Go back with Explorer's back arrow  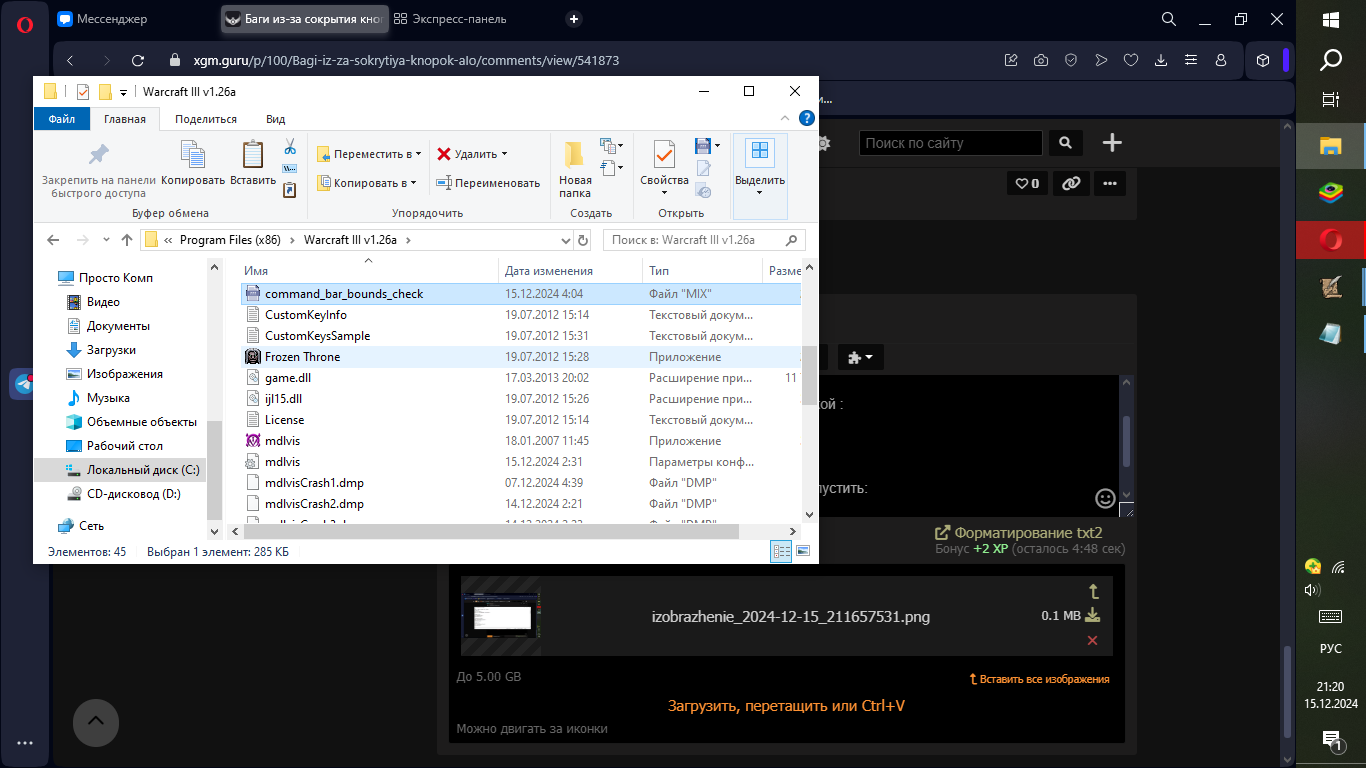pos(54,240)
